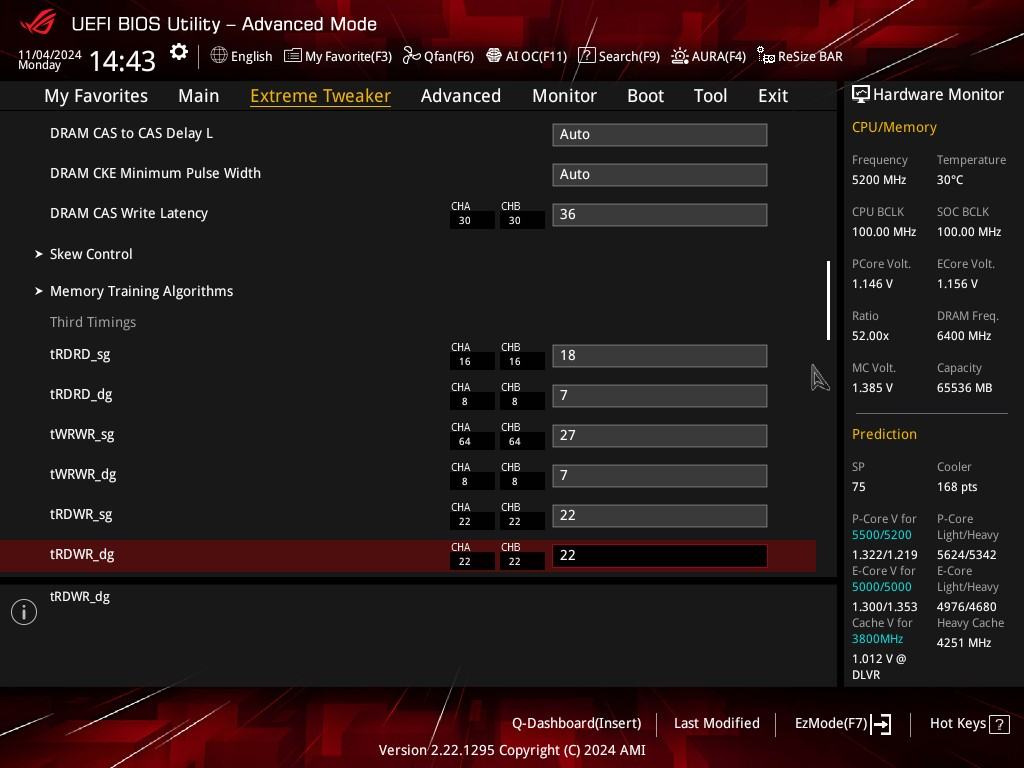Click the CPU Frequency 5200 MHz value

pyautogui.click(x=878, y=180)
